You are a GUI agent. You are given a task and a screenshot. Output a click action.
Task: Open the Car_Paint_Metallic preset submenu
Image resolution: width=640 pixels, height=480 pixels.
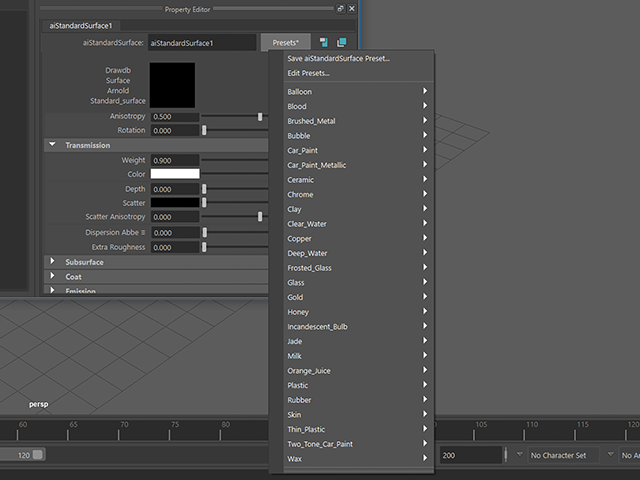click(358, 165)
